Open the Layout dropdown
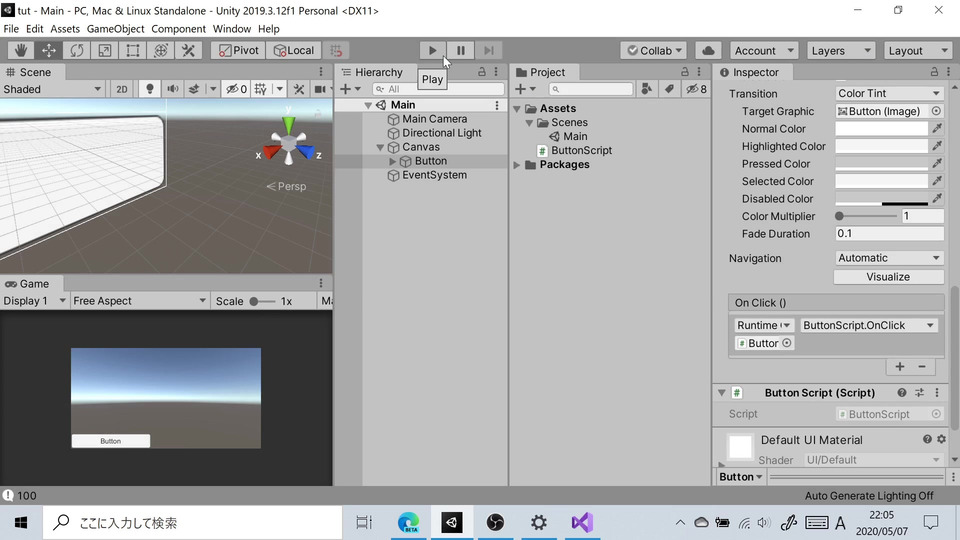Screen dimensions: 960x540 coord(917,50)
